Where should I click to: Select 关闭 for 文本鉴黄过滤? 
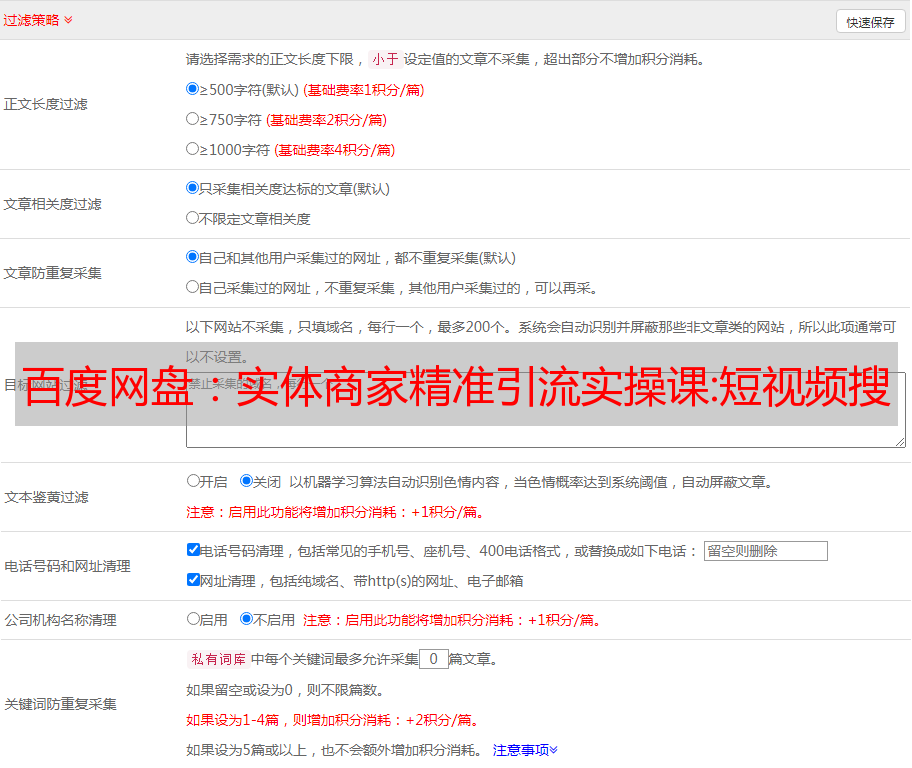pyautogui.click(x=247, y=481)
